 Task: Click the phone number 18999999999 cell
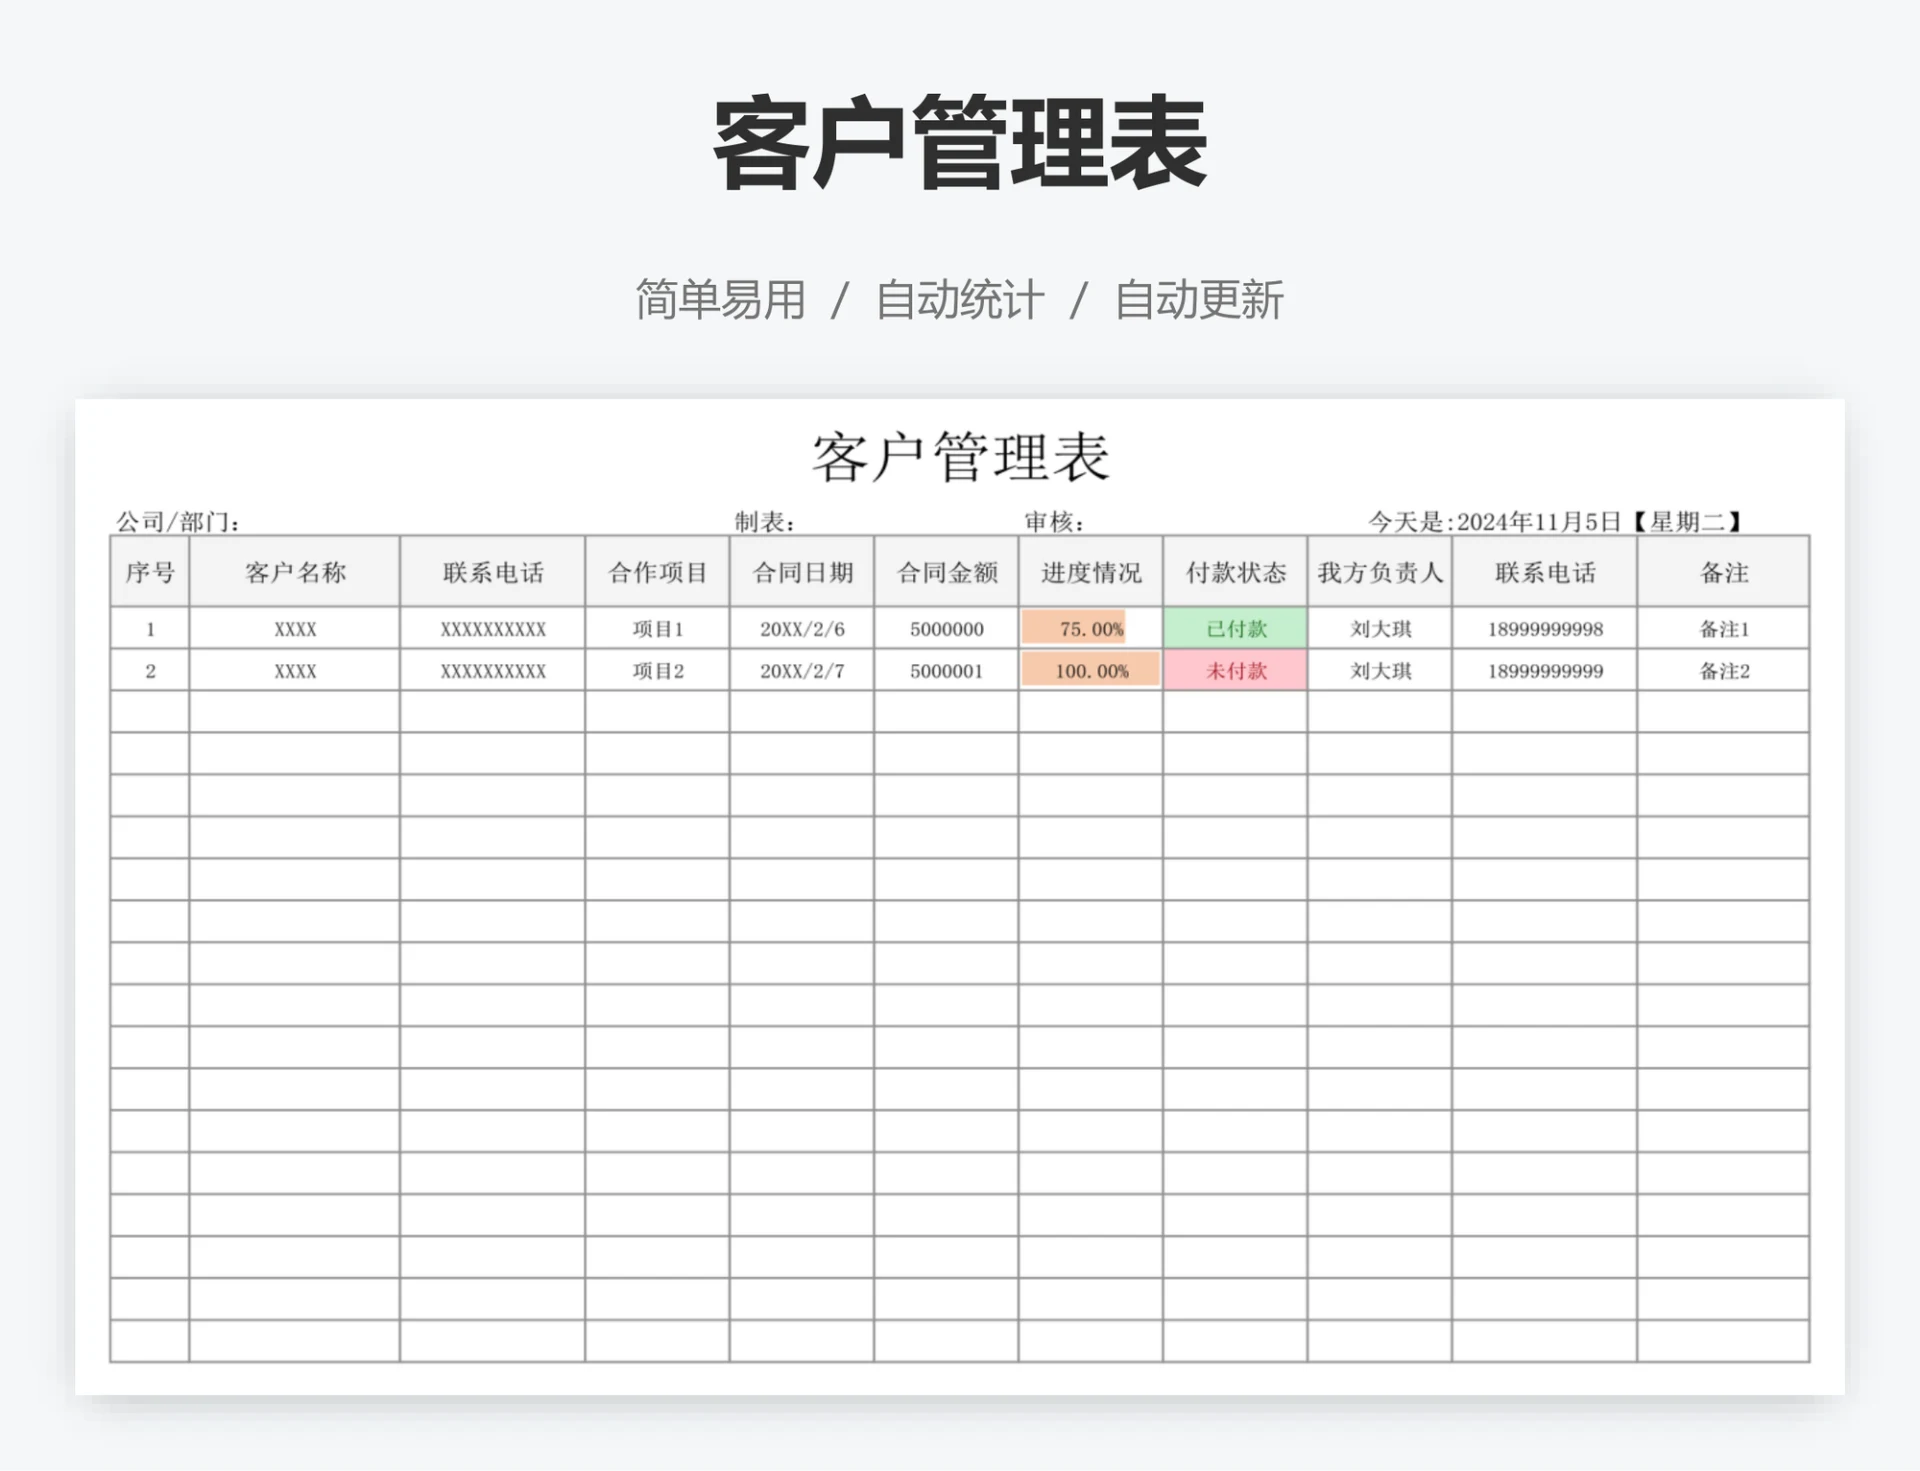[x=1543, y=670]
